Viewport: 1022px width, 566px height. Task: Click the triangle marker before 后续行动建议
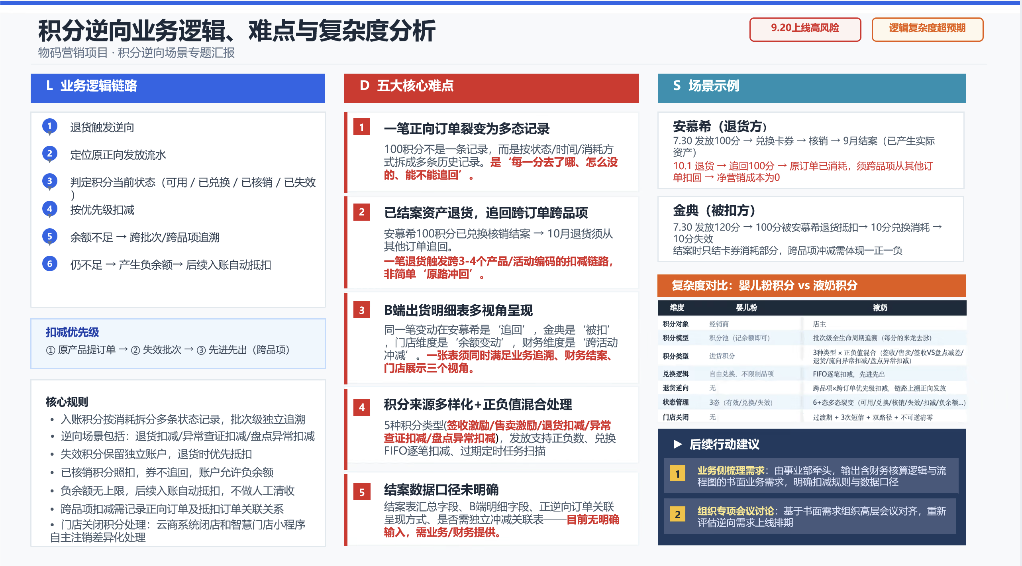[x=677, y=444]
